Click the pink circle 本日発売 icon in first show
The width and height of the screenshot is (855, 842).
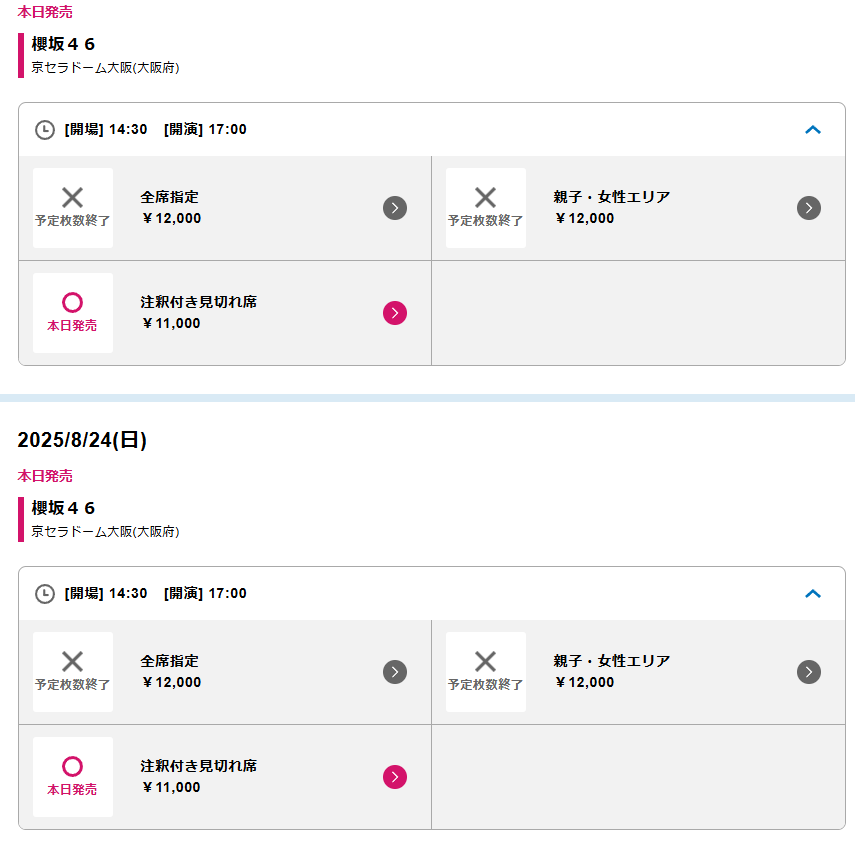click(x=73, y=313)
